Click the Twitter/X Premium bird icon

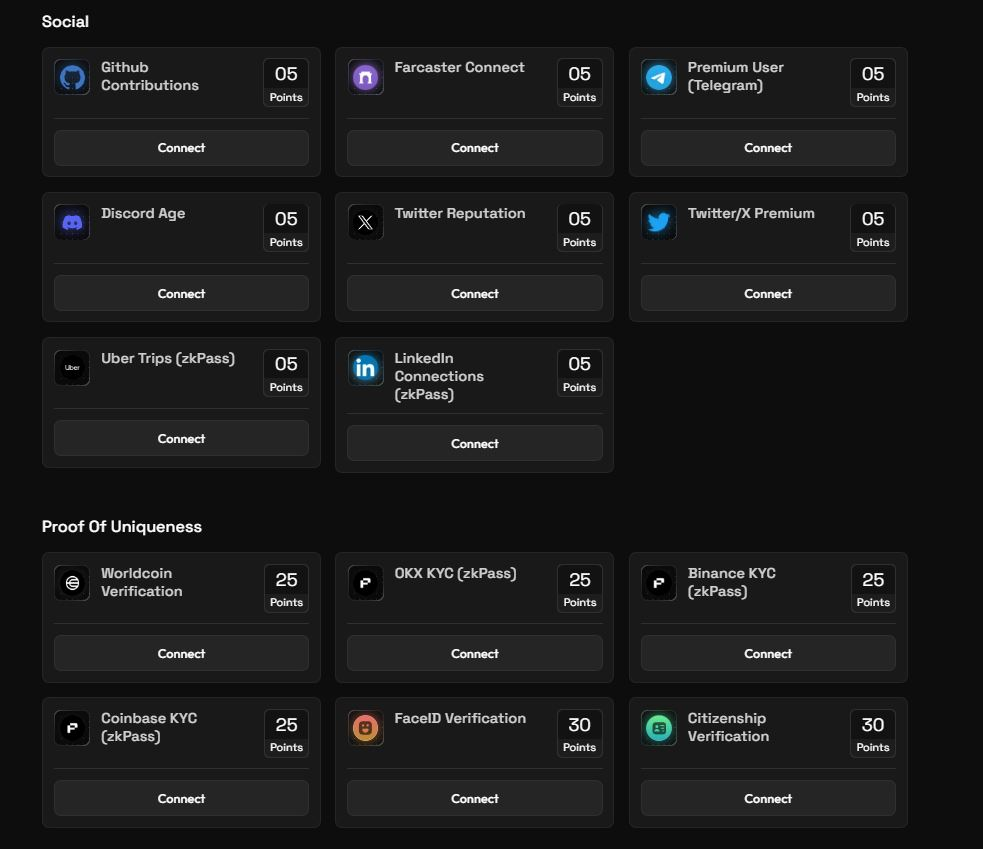click(x=659, y=222)
